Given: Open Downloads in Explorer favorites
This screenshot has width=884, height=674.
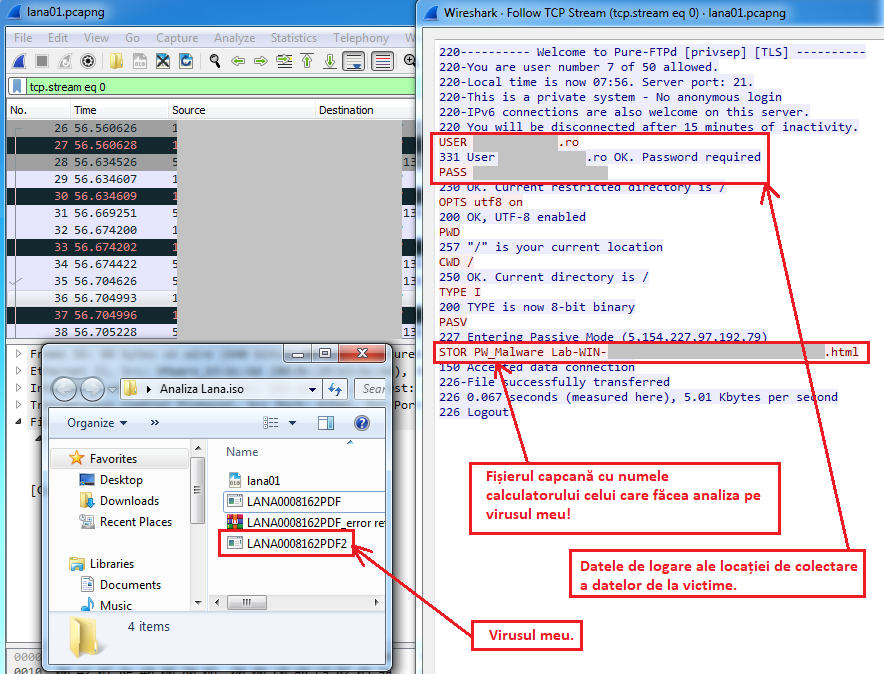Looking at the screenshot, I should coord(129,501).
